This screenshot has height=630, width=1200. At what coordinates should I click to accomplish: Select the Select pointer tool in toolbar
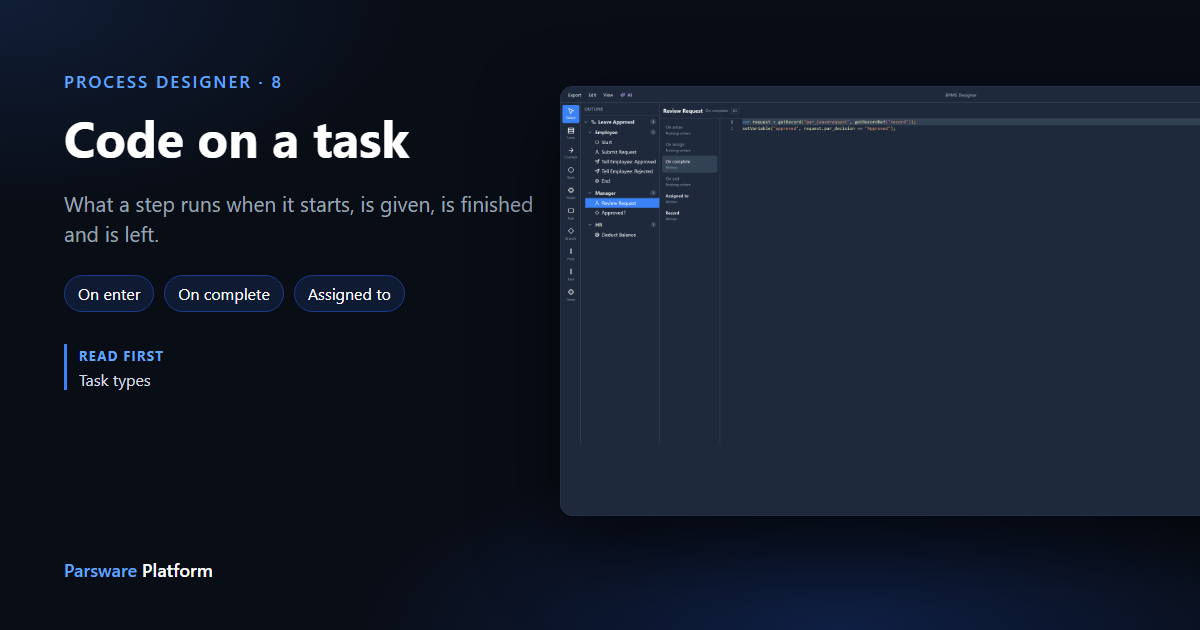click(x=571, y=114)
